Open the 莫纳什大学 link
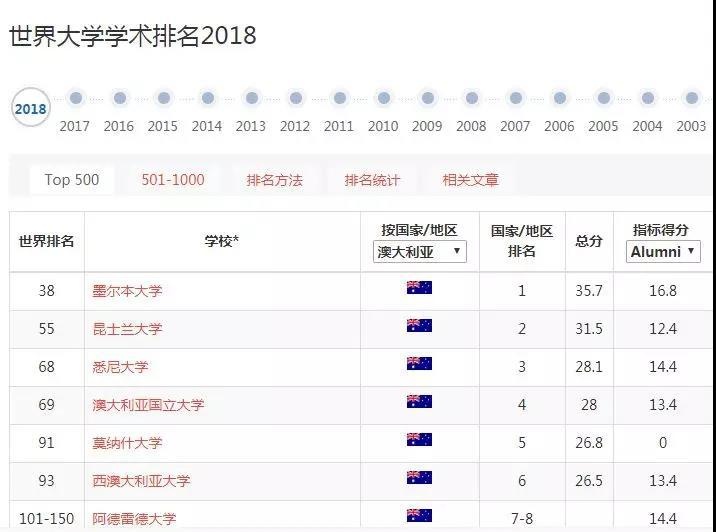 click(x=127, y=442)
